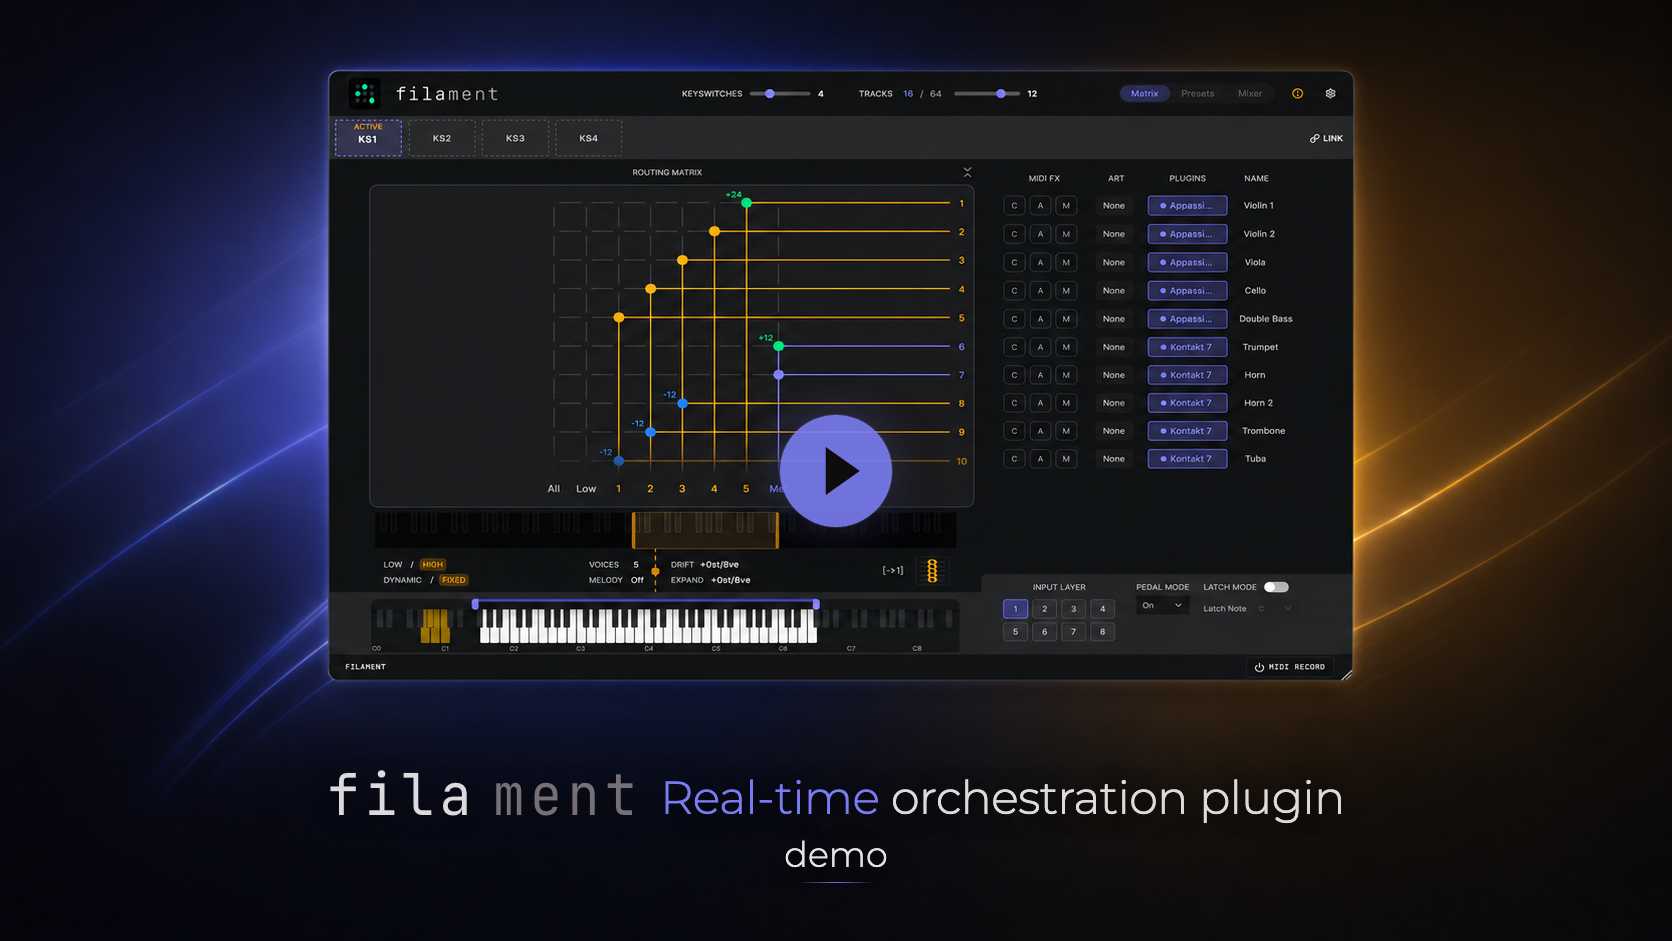
Task: Click the left handle of keyboard range
Action: [x=475, y=604]
